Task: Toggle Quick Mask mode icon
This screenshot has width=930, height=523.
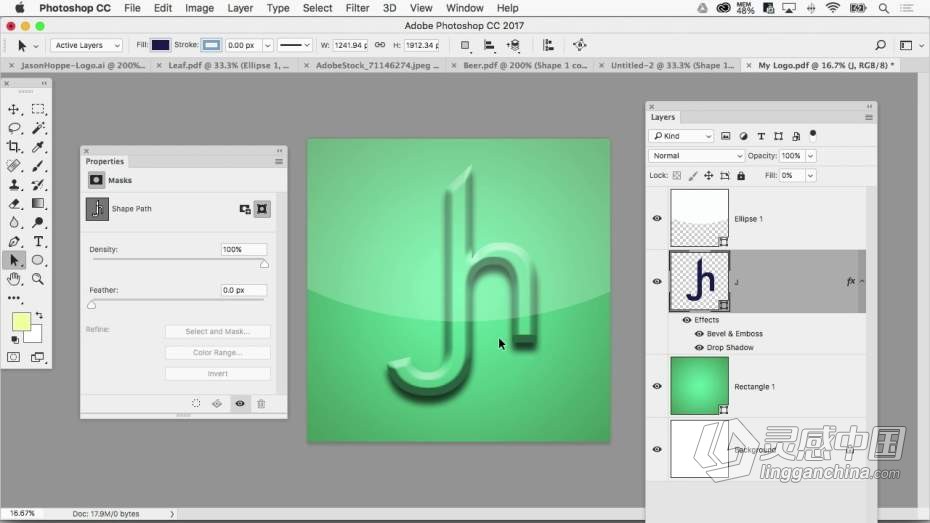Action: (14, 357)
